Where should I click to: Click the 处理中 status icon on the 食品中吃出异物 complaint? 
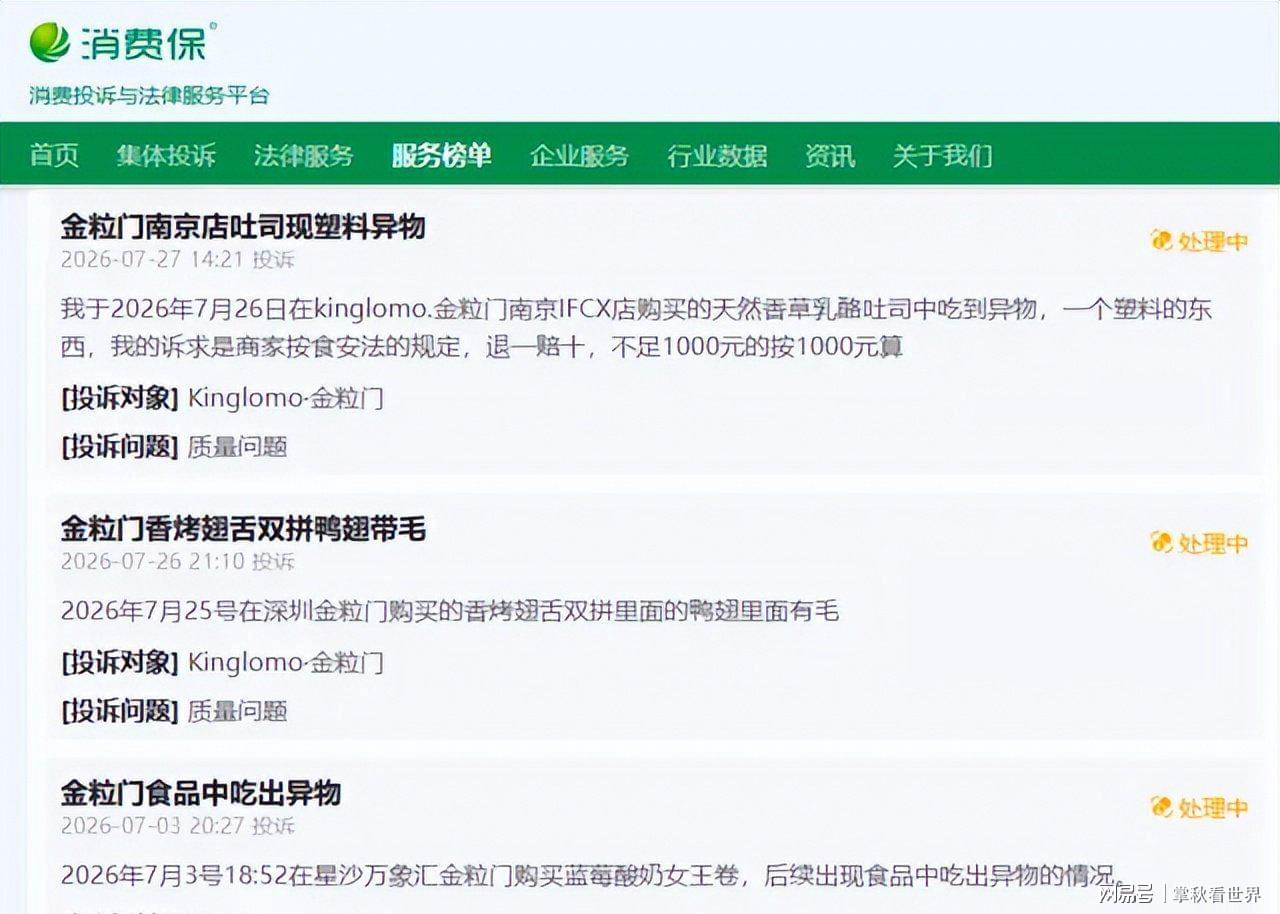point(1160,807)
